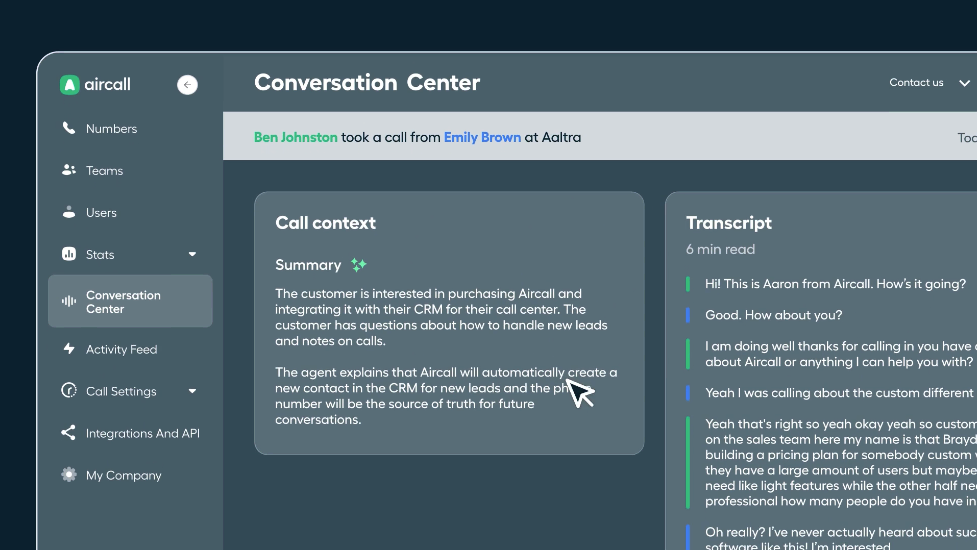977x550 pixels.
Task: Expand the Stats submenu arrow
Action: click(192, 254)
